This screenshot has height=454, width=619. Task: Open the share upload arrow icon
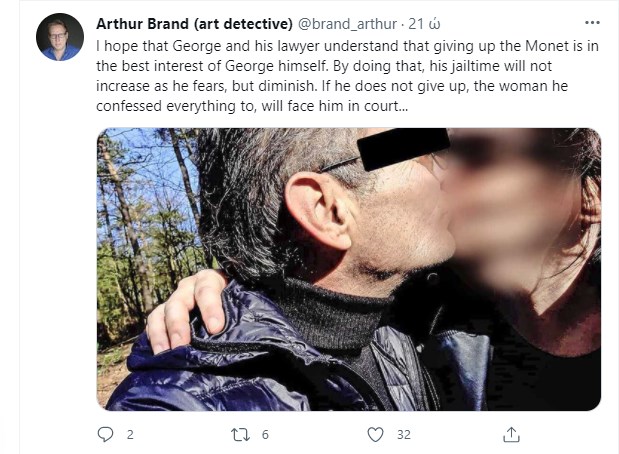coord(511,434)
